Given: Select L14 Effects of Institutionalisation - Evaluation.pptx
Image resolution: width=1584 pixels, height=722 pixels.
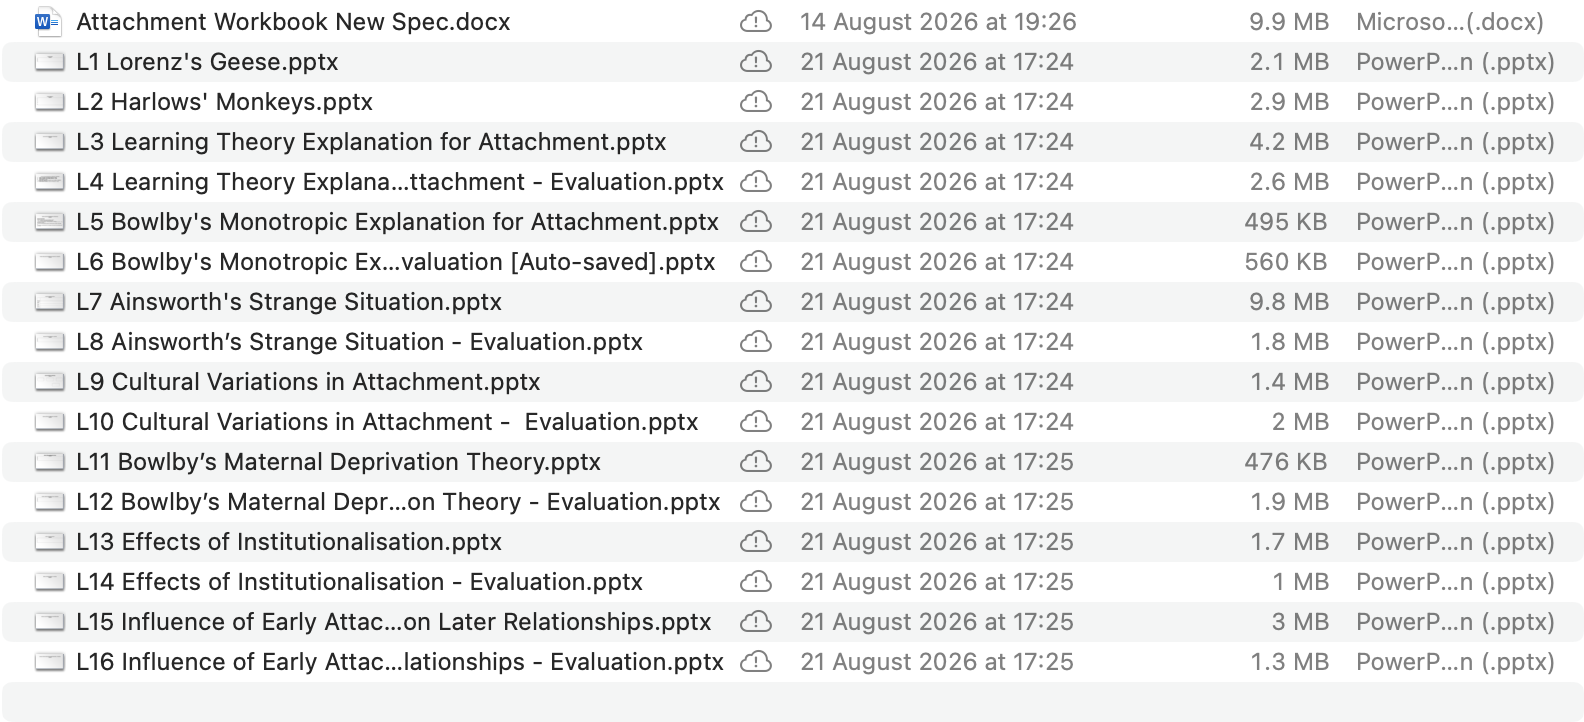Looking at the screenshot, I should click(359, 582).
